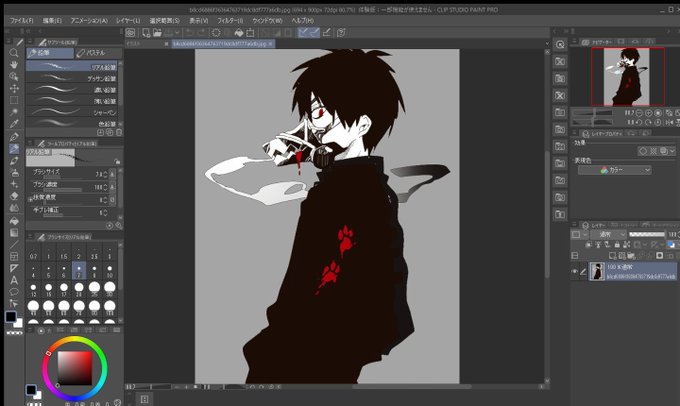This screenshot has width=680, height=406.
Task: Open the Sub Tool palette menu icon
Action: (x=30, y=42)
